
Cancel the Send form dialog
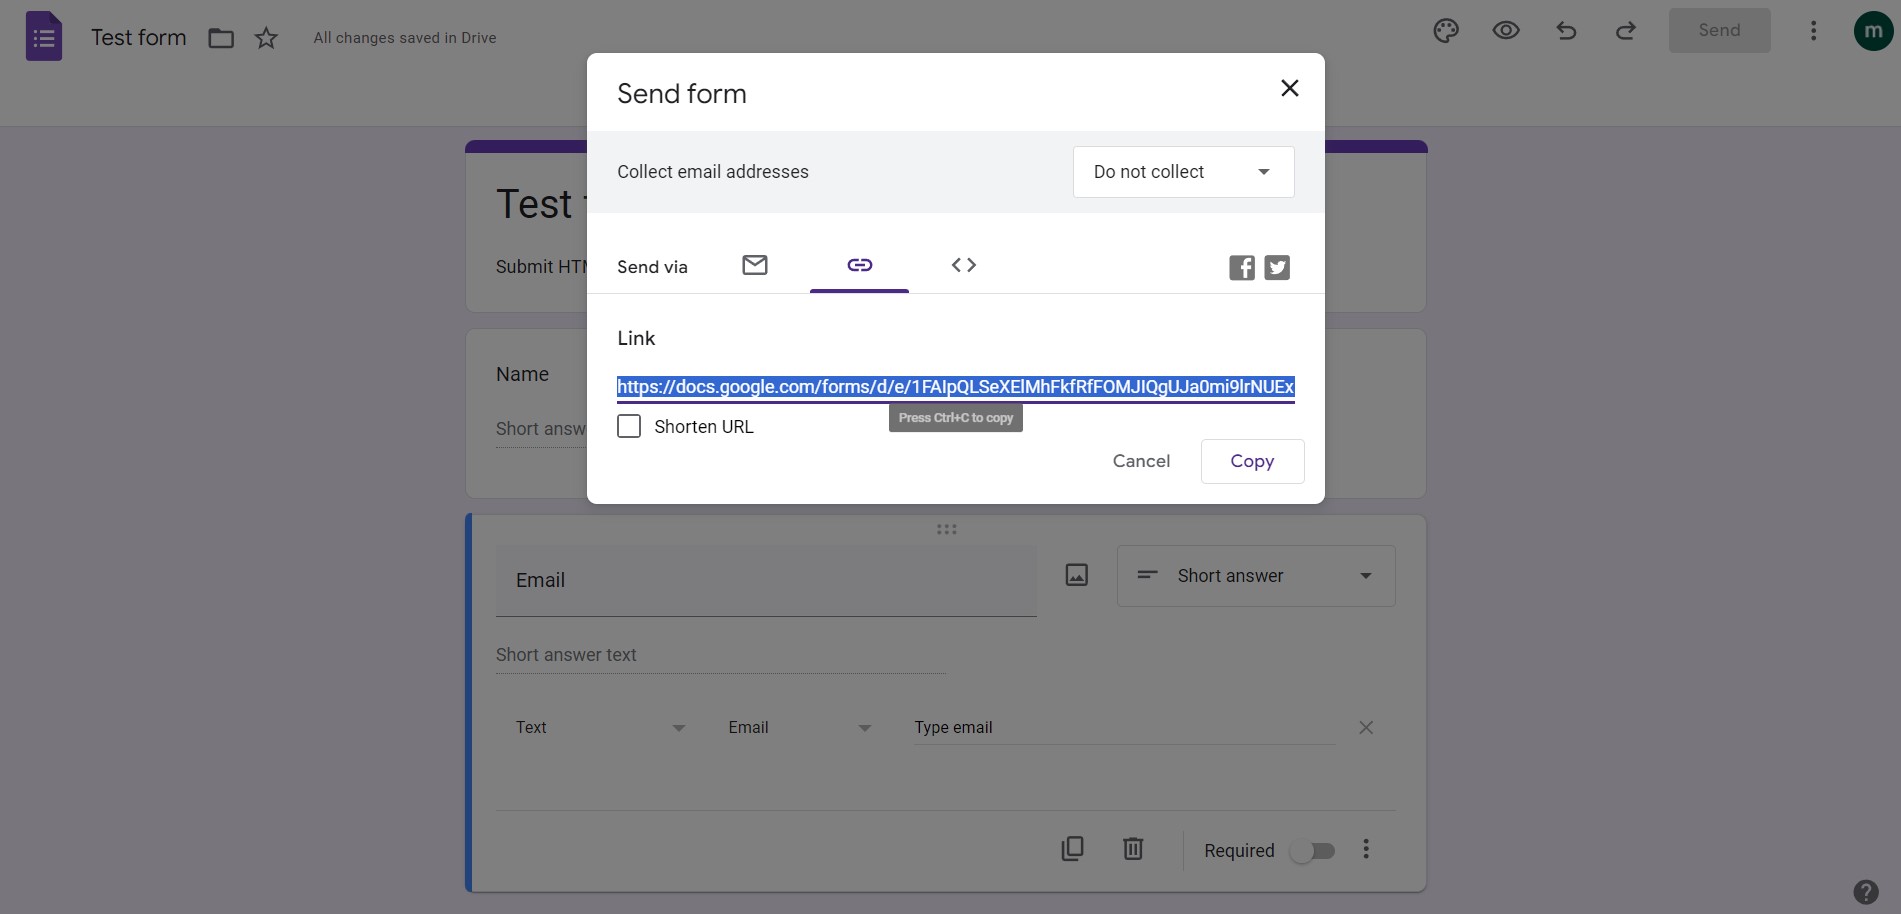click(x=1141, y=461)
